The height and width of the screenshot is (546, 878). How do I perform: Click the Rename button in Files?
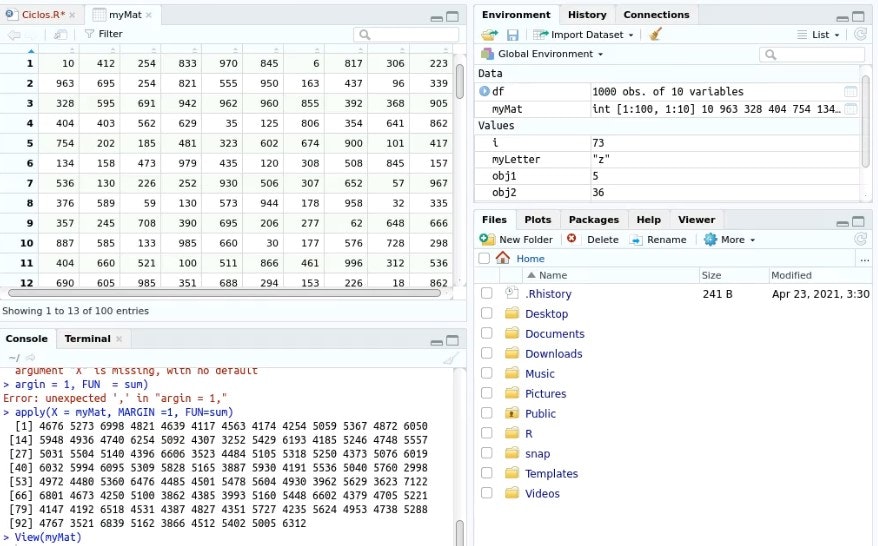click(658, 239)
